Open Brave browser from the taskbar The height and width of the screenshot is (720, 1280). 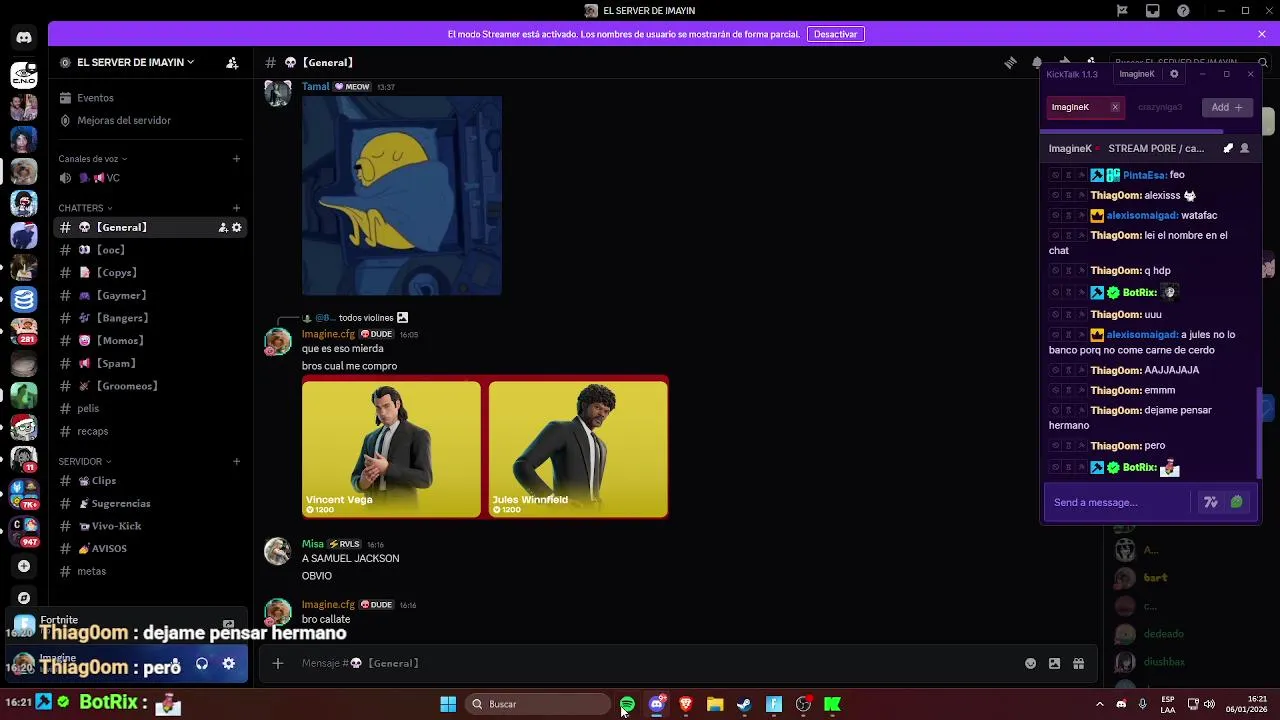pyautogui.click(x=686, y=704)
